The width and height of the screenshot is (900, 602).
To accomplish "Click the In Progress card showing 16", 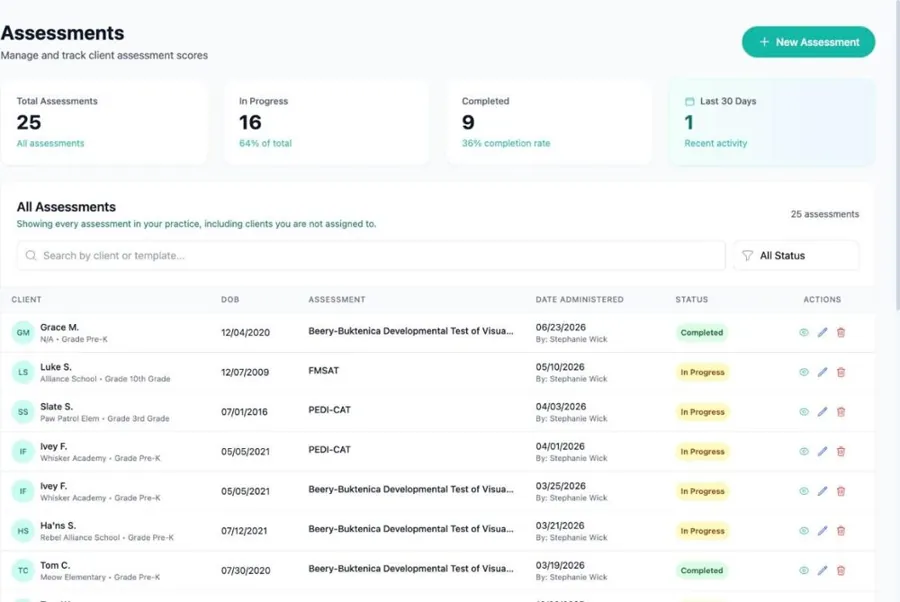I will (327, 123).
